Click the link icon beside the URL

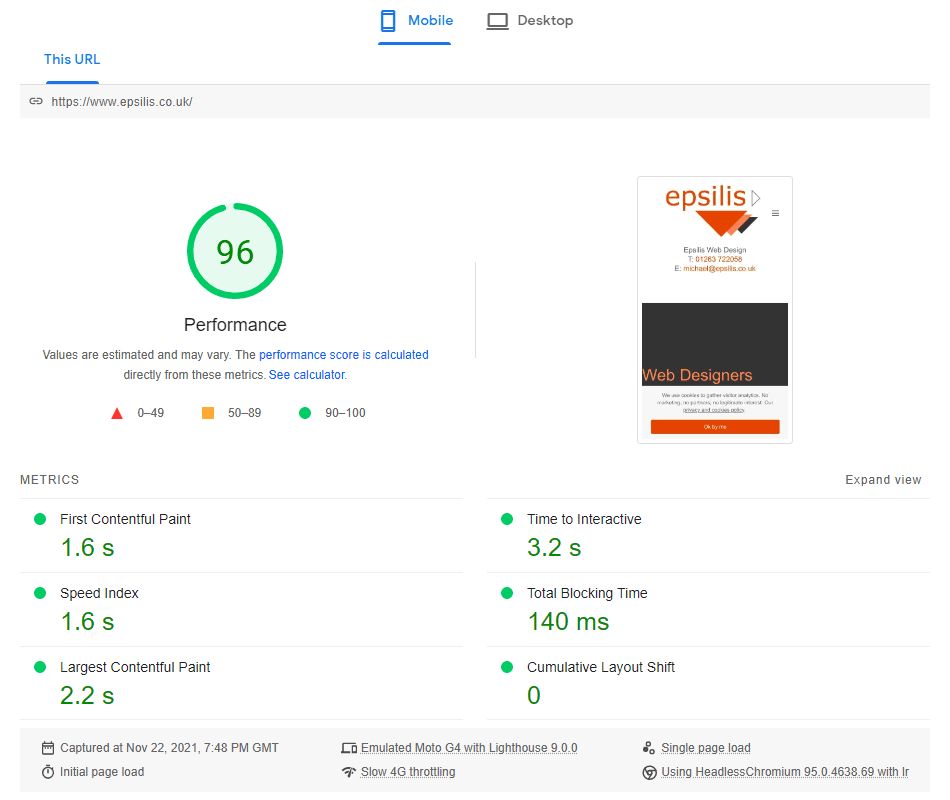[x=36, y=101]
